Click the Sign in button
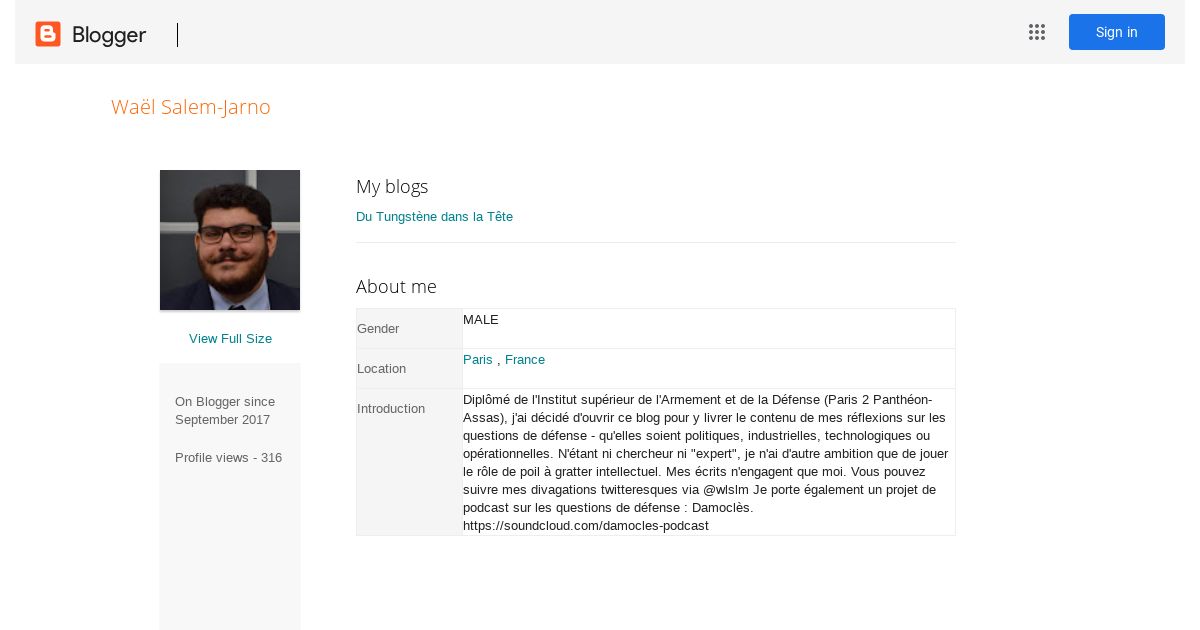Viewport: 1200px width, 630px height. [1116, 32]
